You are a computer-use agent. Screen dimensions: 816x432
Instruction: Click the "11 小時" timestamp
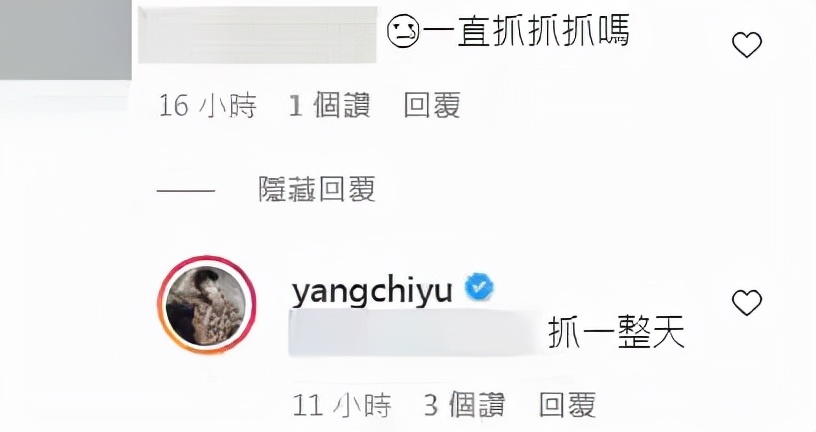click(x=341, y=404)
